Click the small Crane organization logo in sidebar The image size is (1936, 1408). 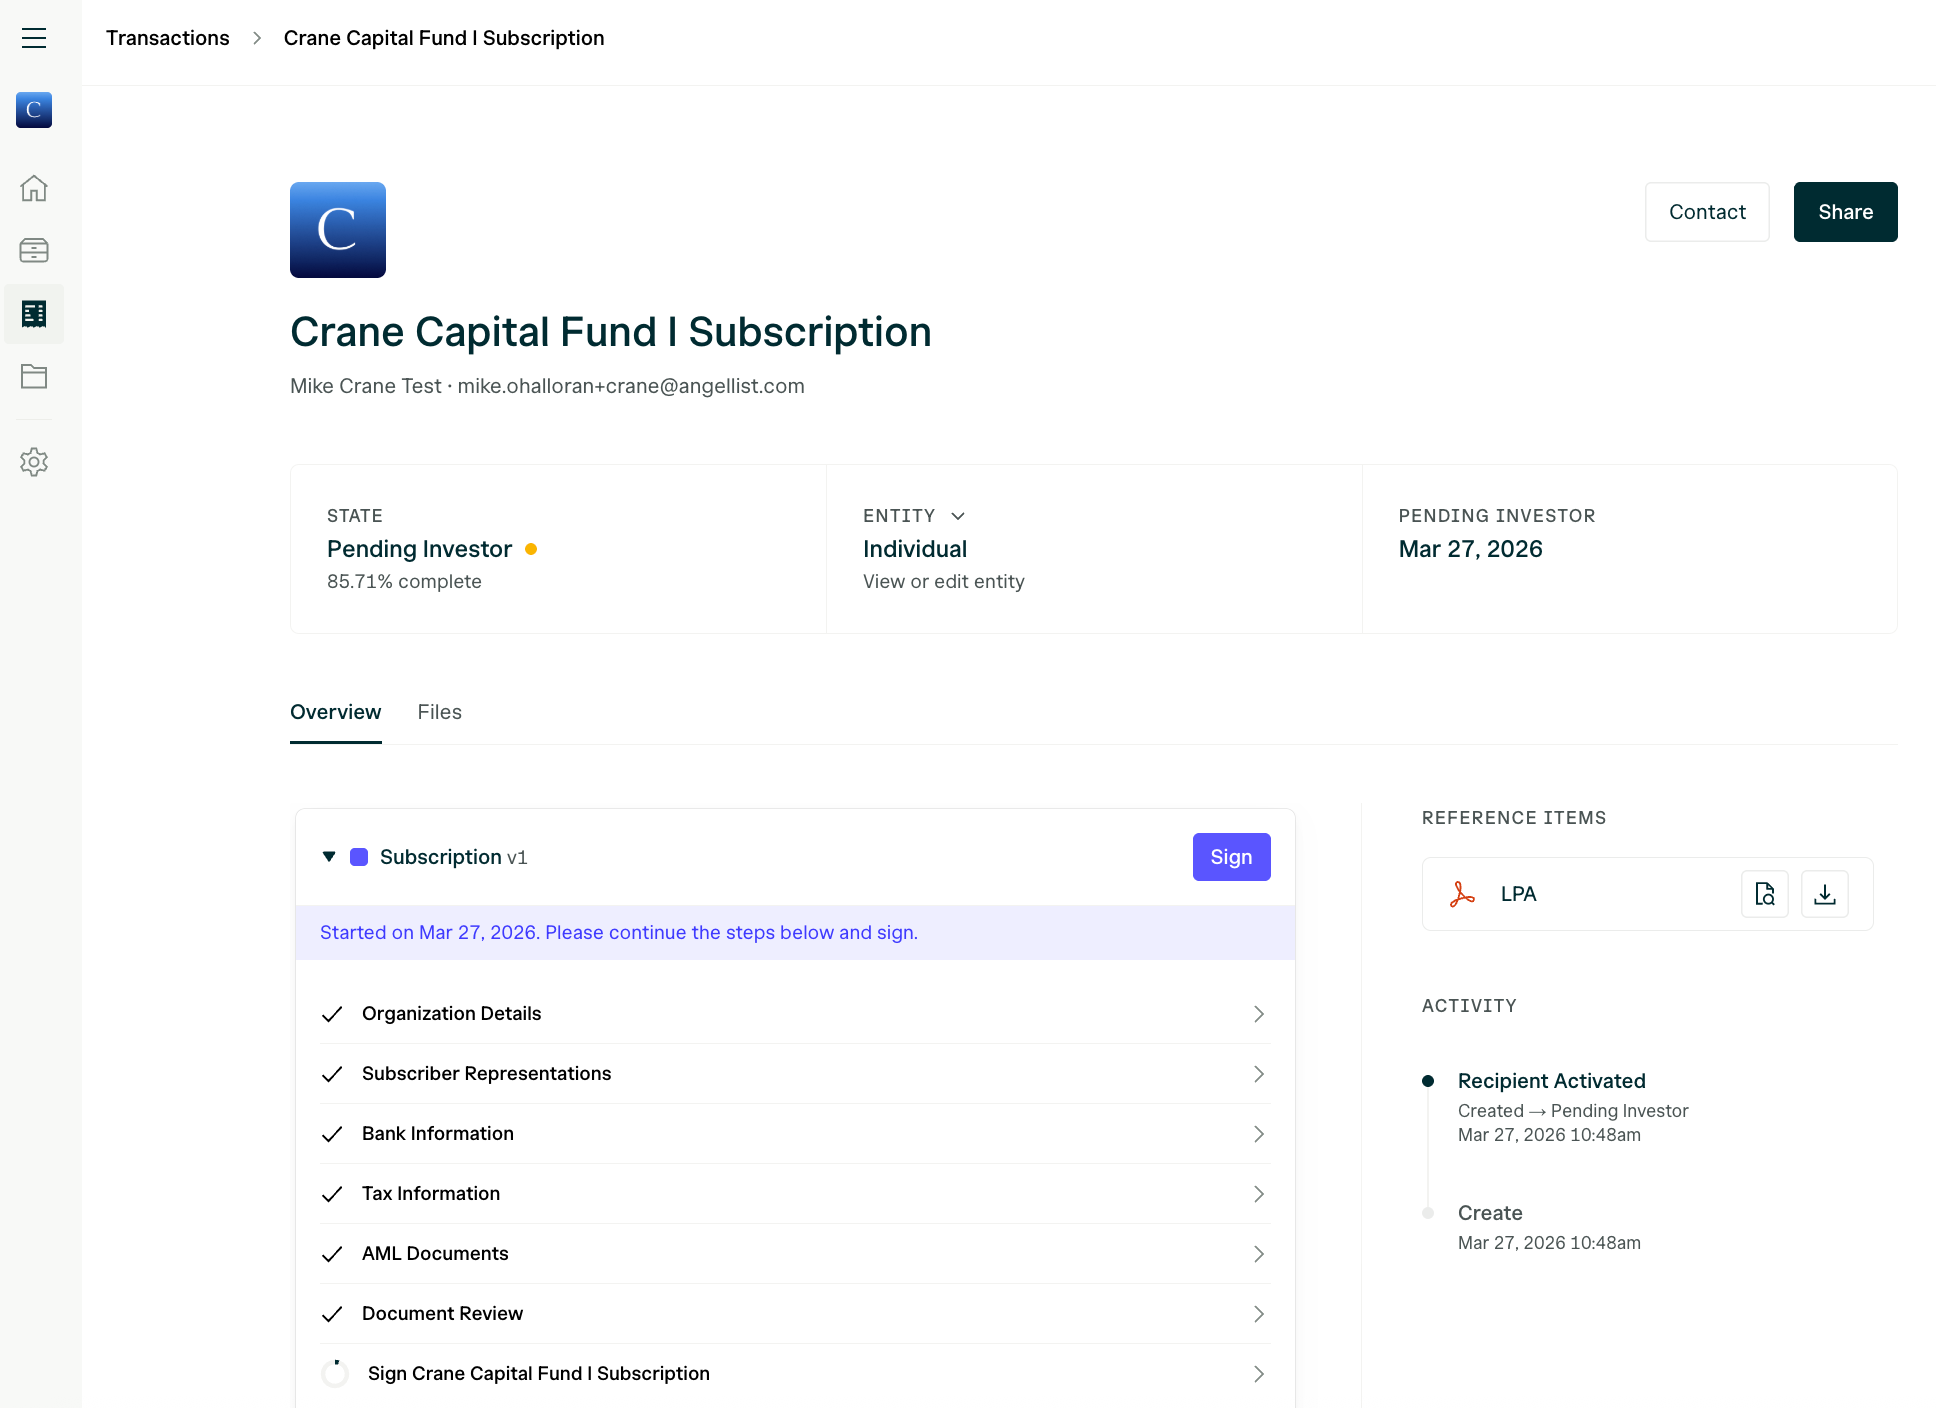[x=34, y=110]
